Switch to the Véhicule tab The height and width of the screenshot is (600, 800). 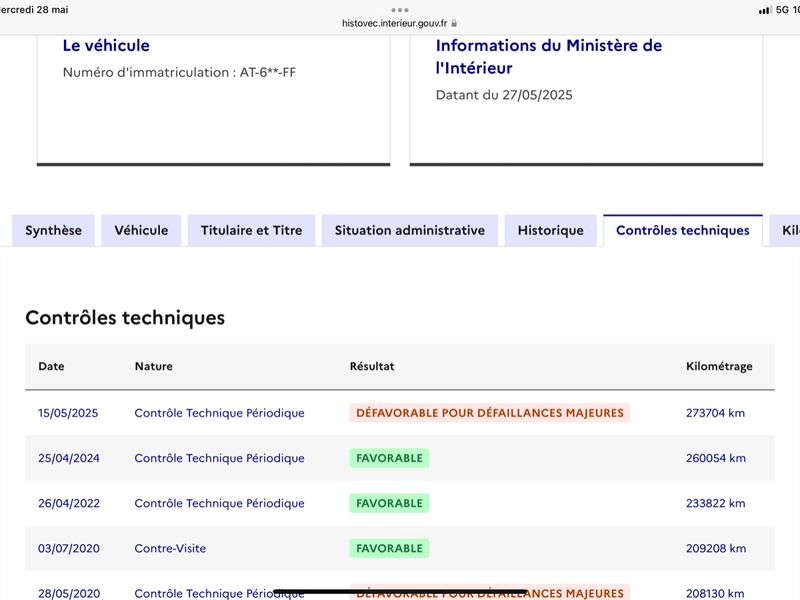141,231
